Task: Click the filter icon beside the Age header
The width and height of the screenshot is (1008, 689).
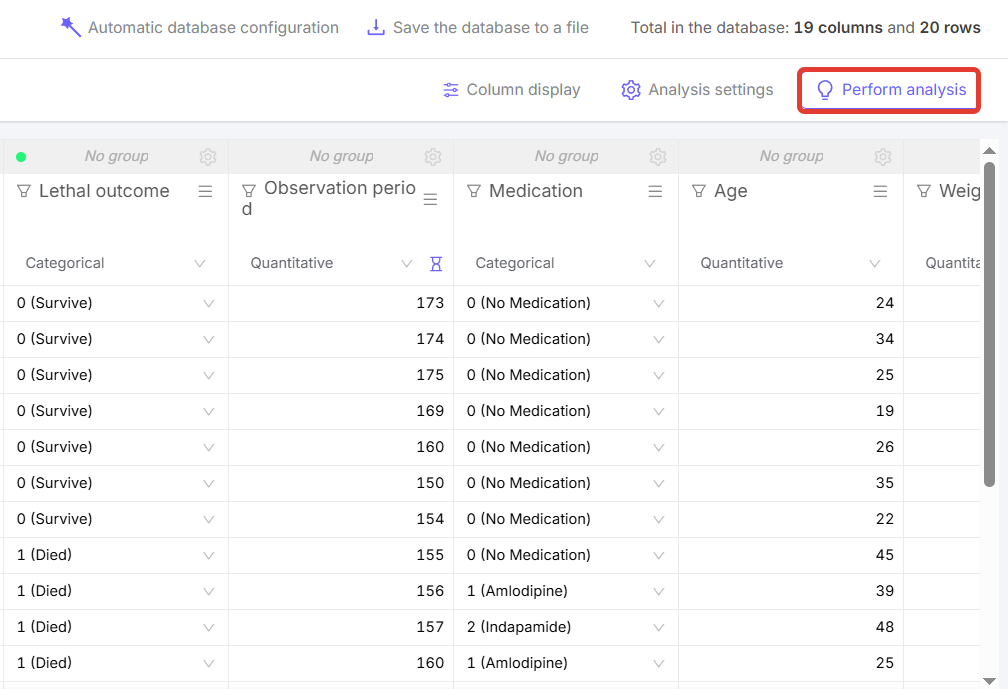Action: pyautogui.click(x=699, y=191)
